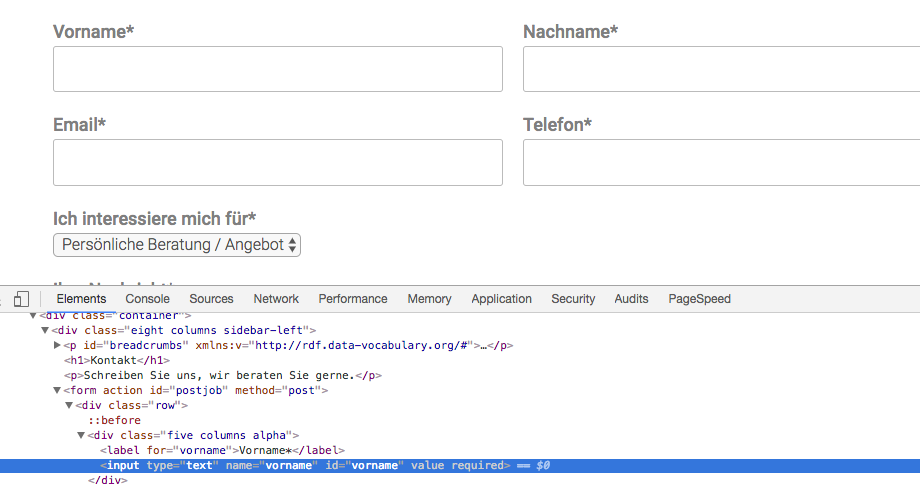
Task: Collapse the div class container node
Action: click(33, 316)
